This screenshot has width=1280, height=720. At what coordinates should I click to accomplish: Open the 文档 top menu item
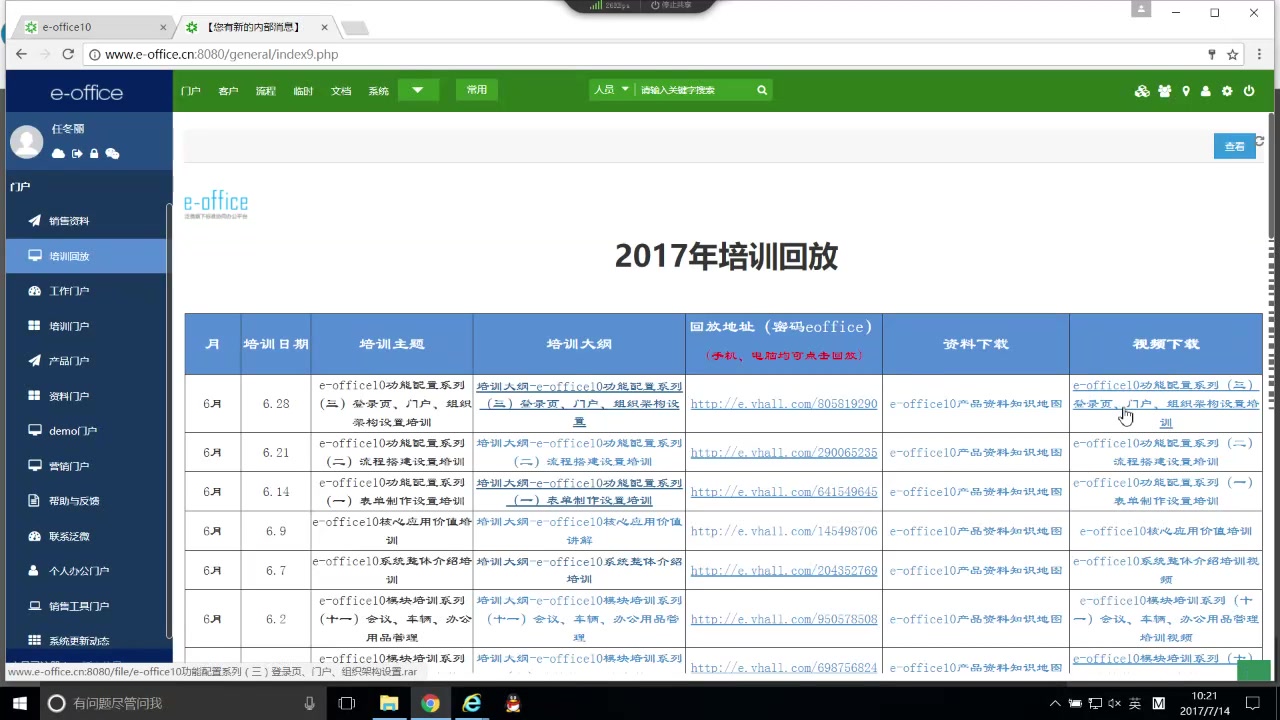point(341,91)
